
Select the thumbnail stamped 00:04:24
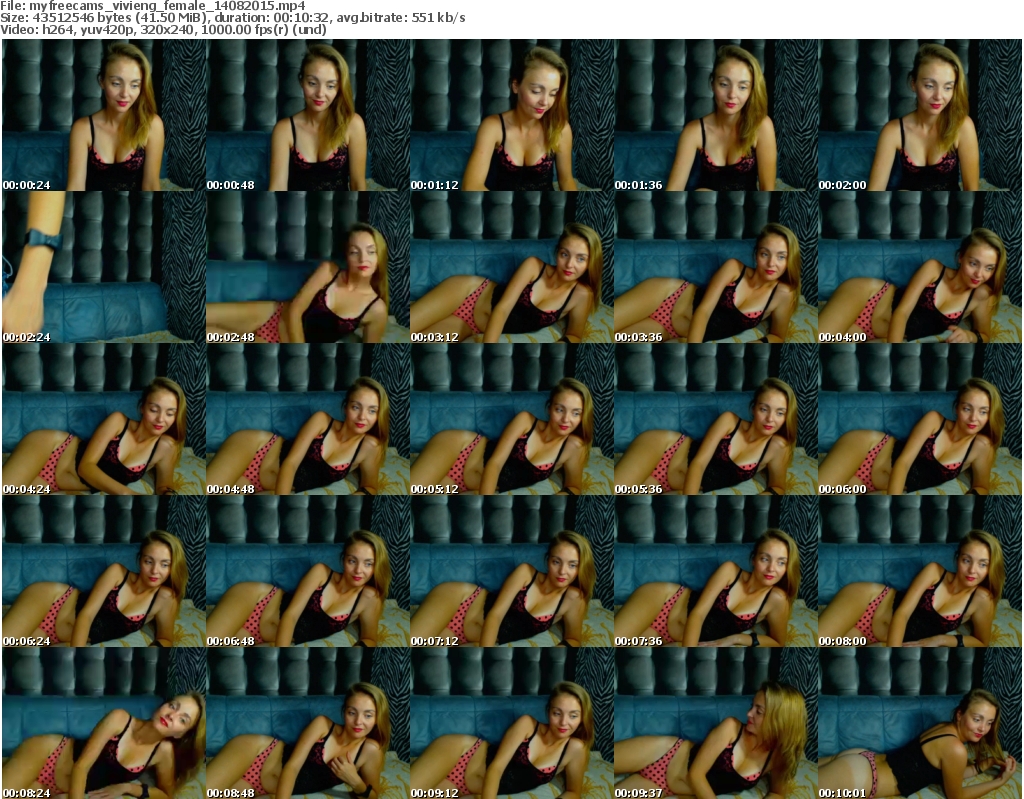(x=104, y=419)
